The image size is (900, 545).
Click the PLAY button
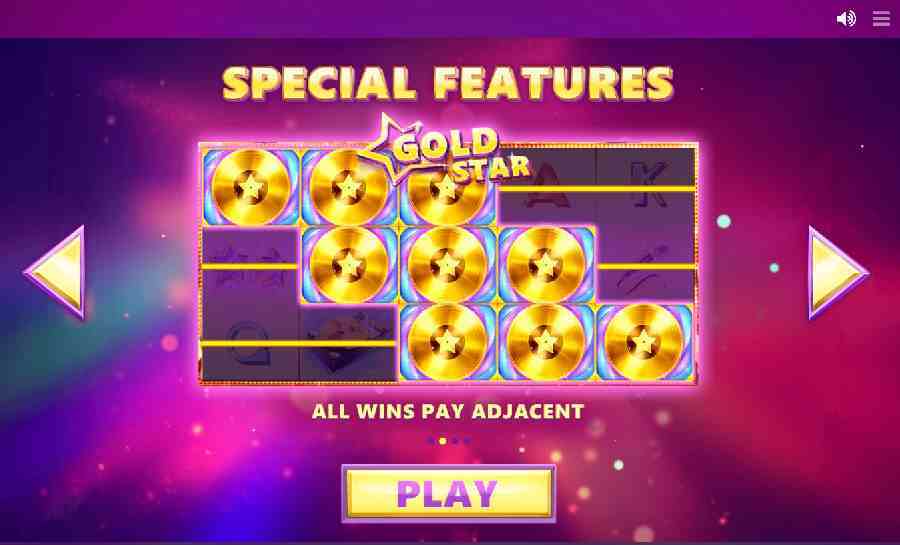[x=448, y=493]
